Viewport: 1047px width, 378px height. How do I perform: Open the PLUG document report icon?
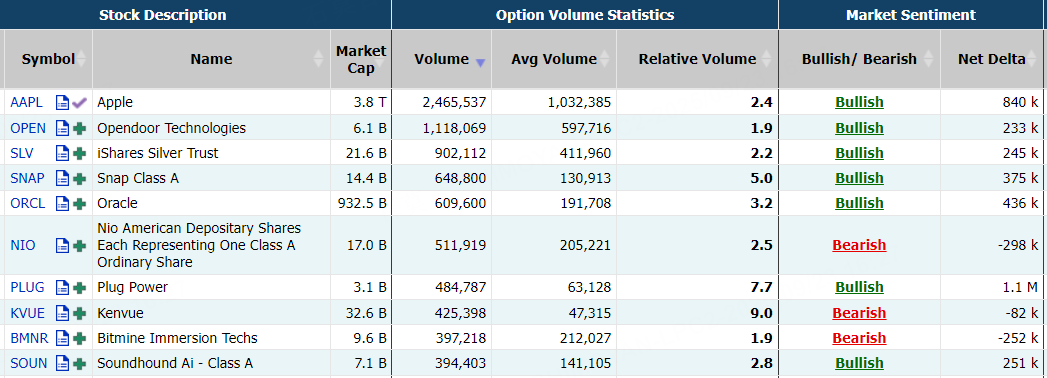click(62, 288)
